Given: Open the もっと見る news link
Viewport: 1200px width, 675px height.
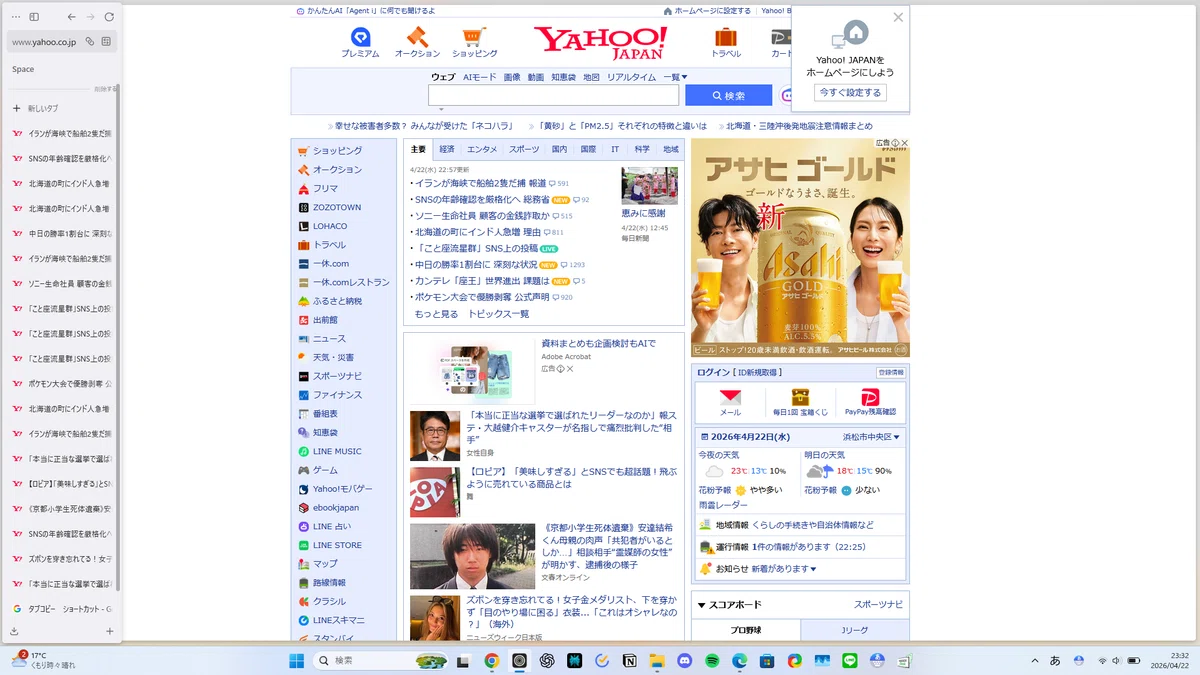Looking at the screenshot, I should (436, 314).
